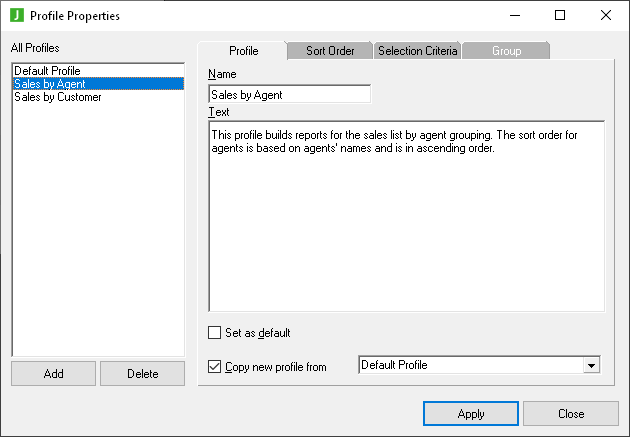Close the window using the title bar X
This screenshot has width=630, height=437.
click(x=606, y=15)
